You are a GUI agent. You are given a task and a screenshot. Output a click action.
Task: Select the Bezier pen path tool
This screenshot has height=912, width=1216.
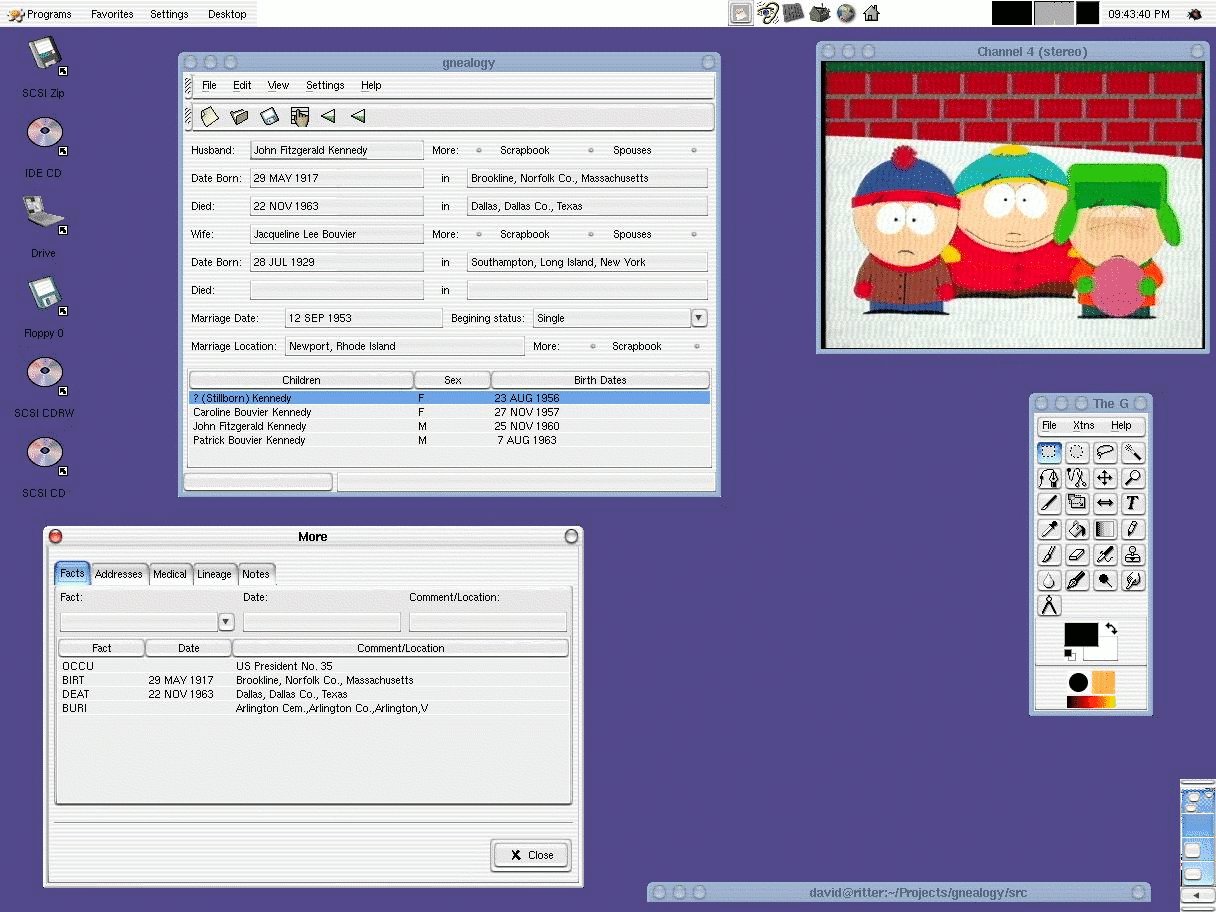[1049, 478]
